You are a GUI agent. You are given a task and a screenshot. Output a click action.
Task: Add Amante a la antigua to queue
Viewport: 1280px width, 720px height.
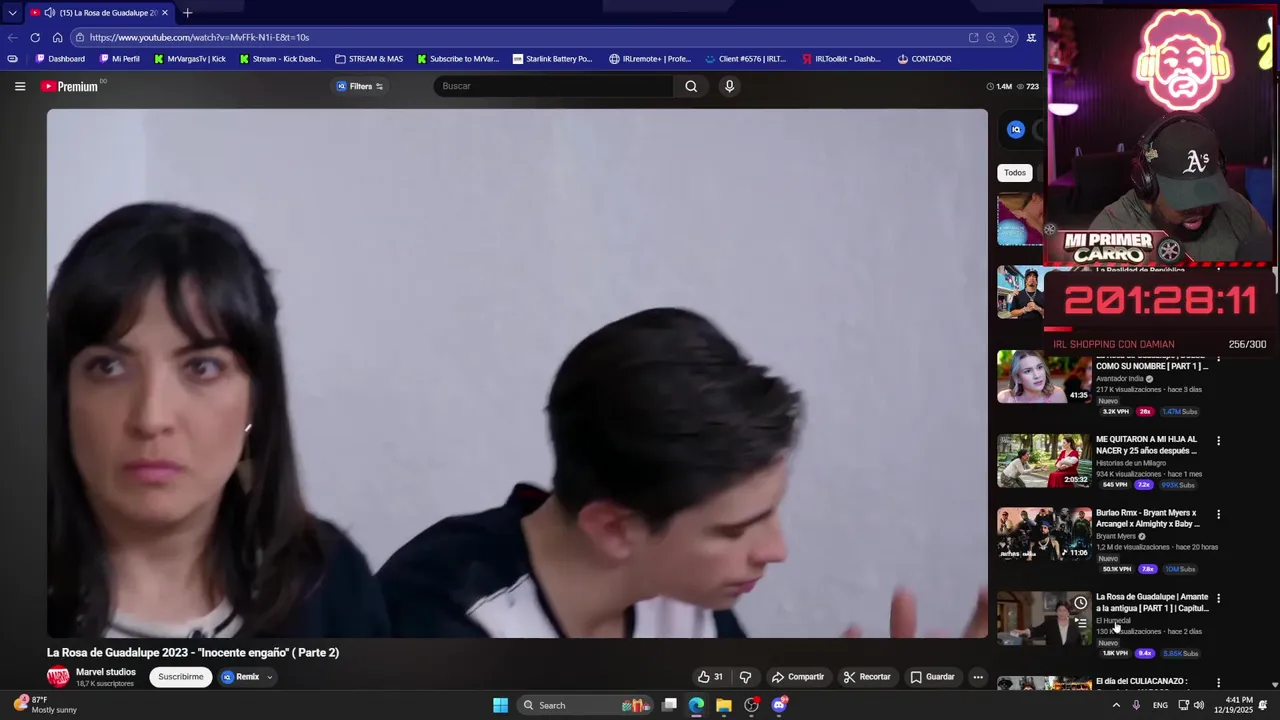coord(1080,622)
